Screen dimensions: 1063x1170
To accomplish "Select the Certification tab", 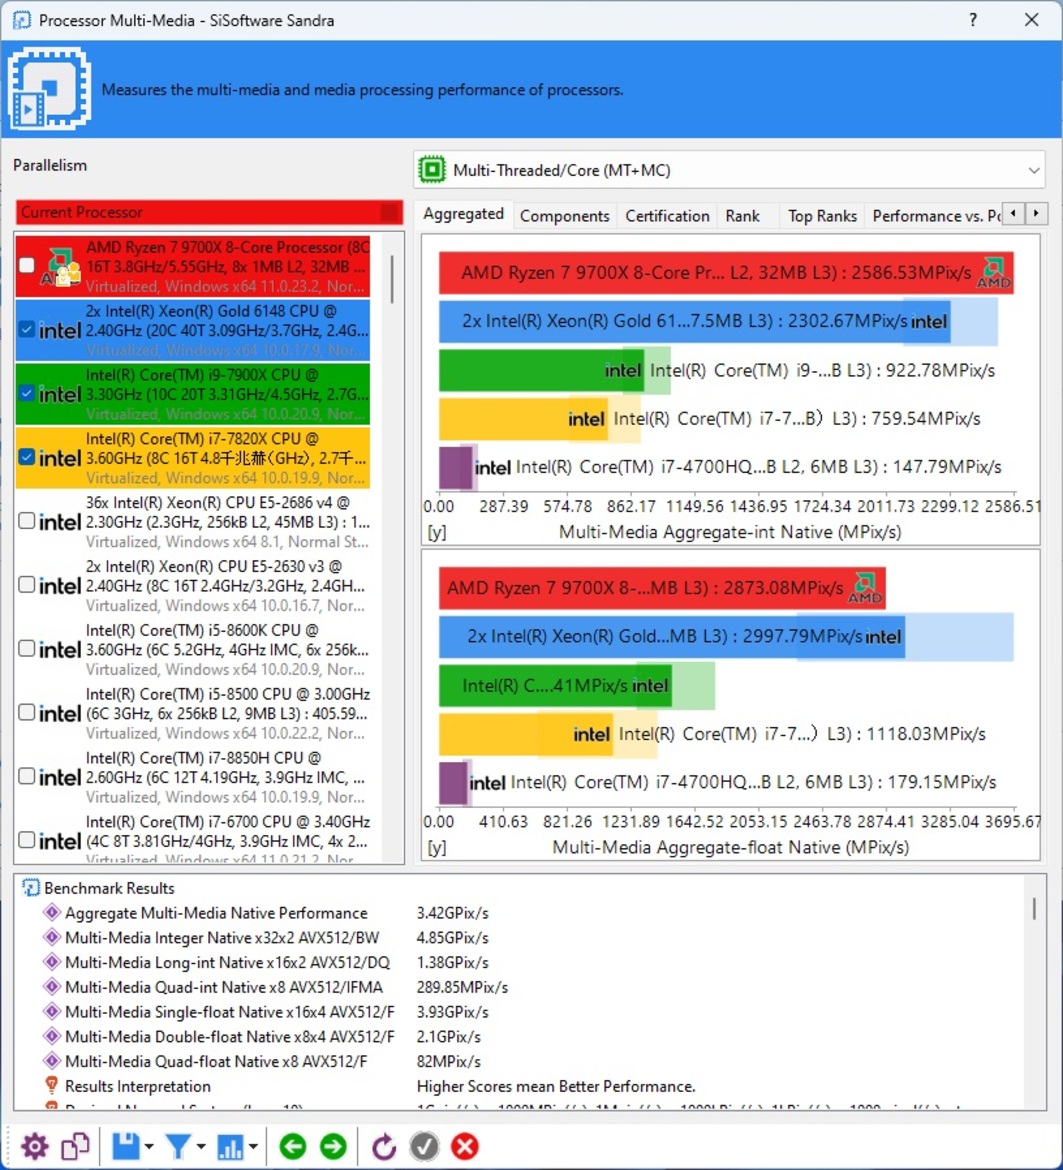I will (x=668, y=216).
